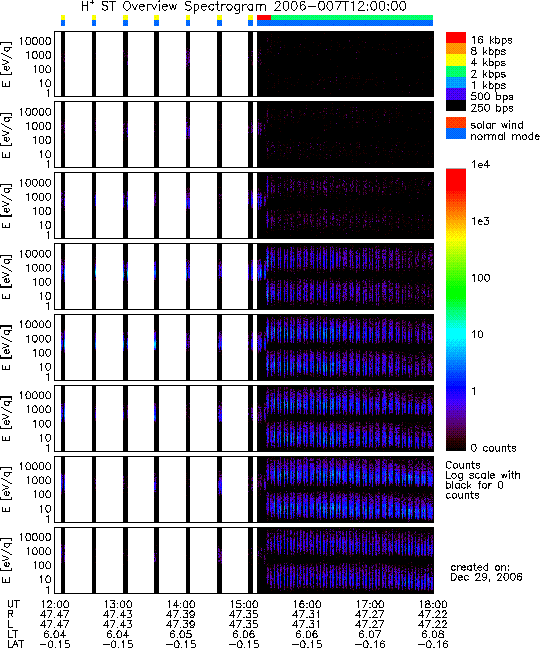Click the R value 47.31 under 16:00
The height and width of the screenshot is (648, 540).
(x=306, y=615)
